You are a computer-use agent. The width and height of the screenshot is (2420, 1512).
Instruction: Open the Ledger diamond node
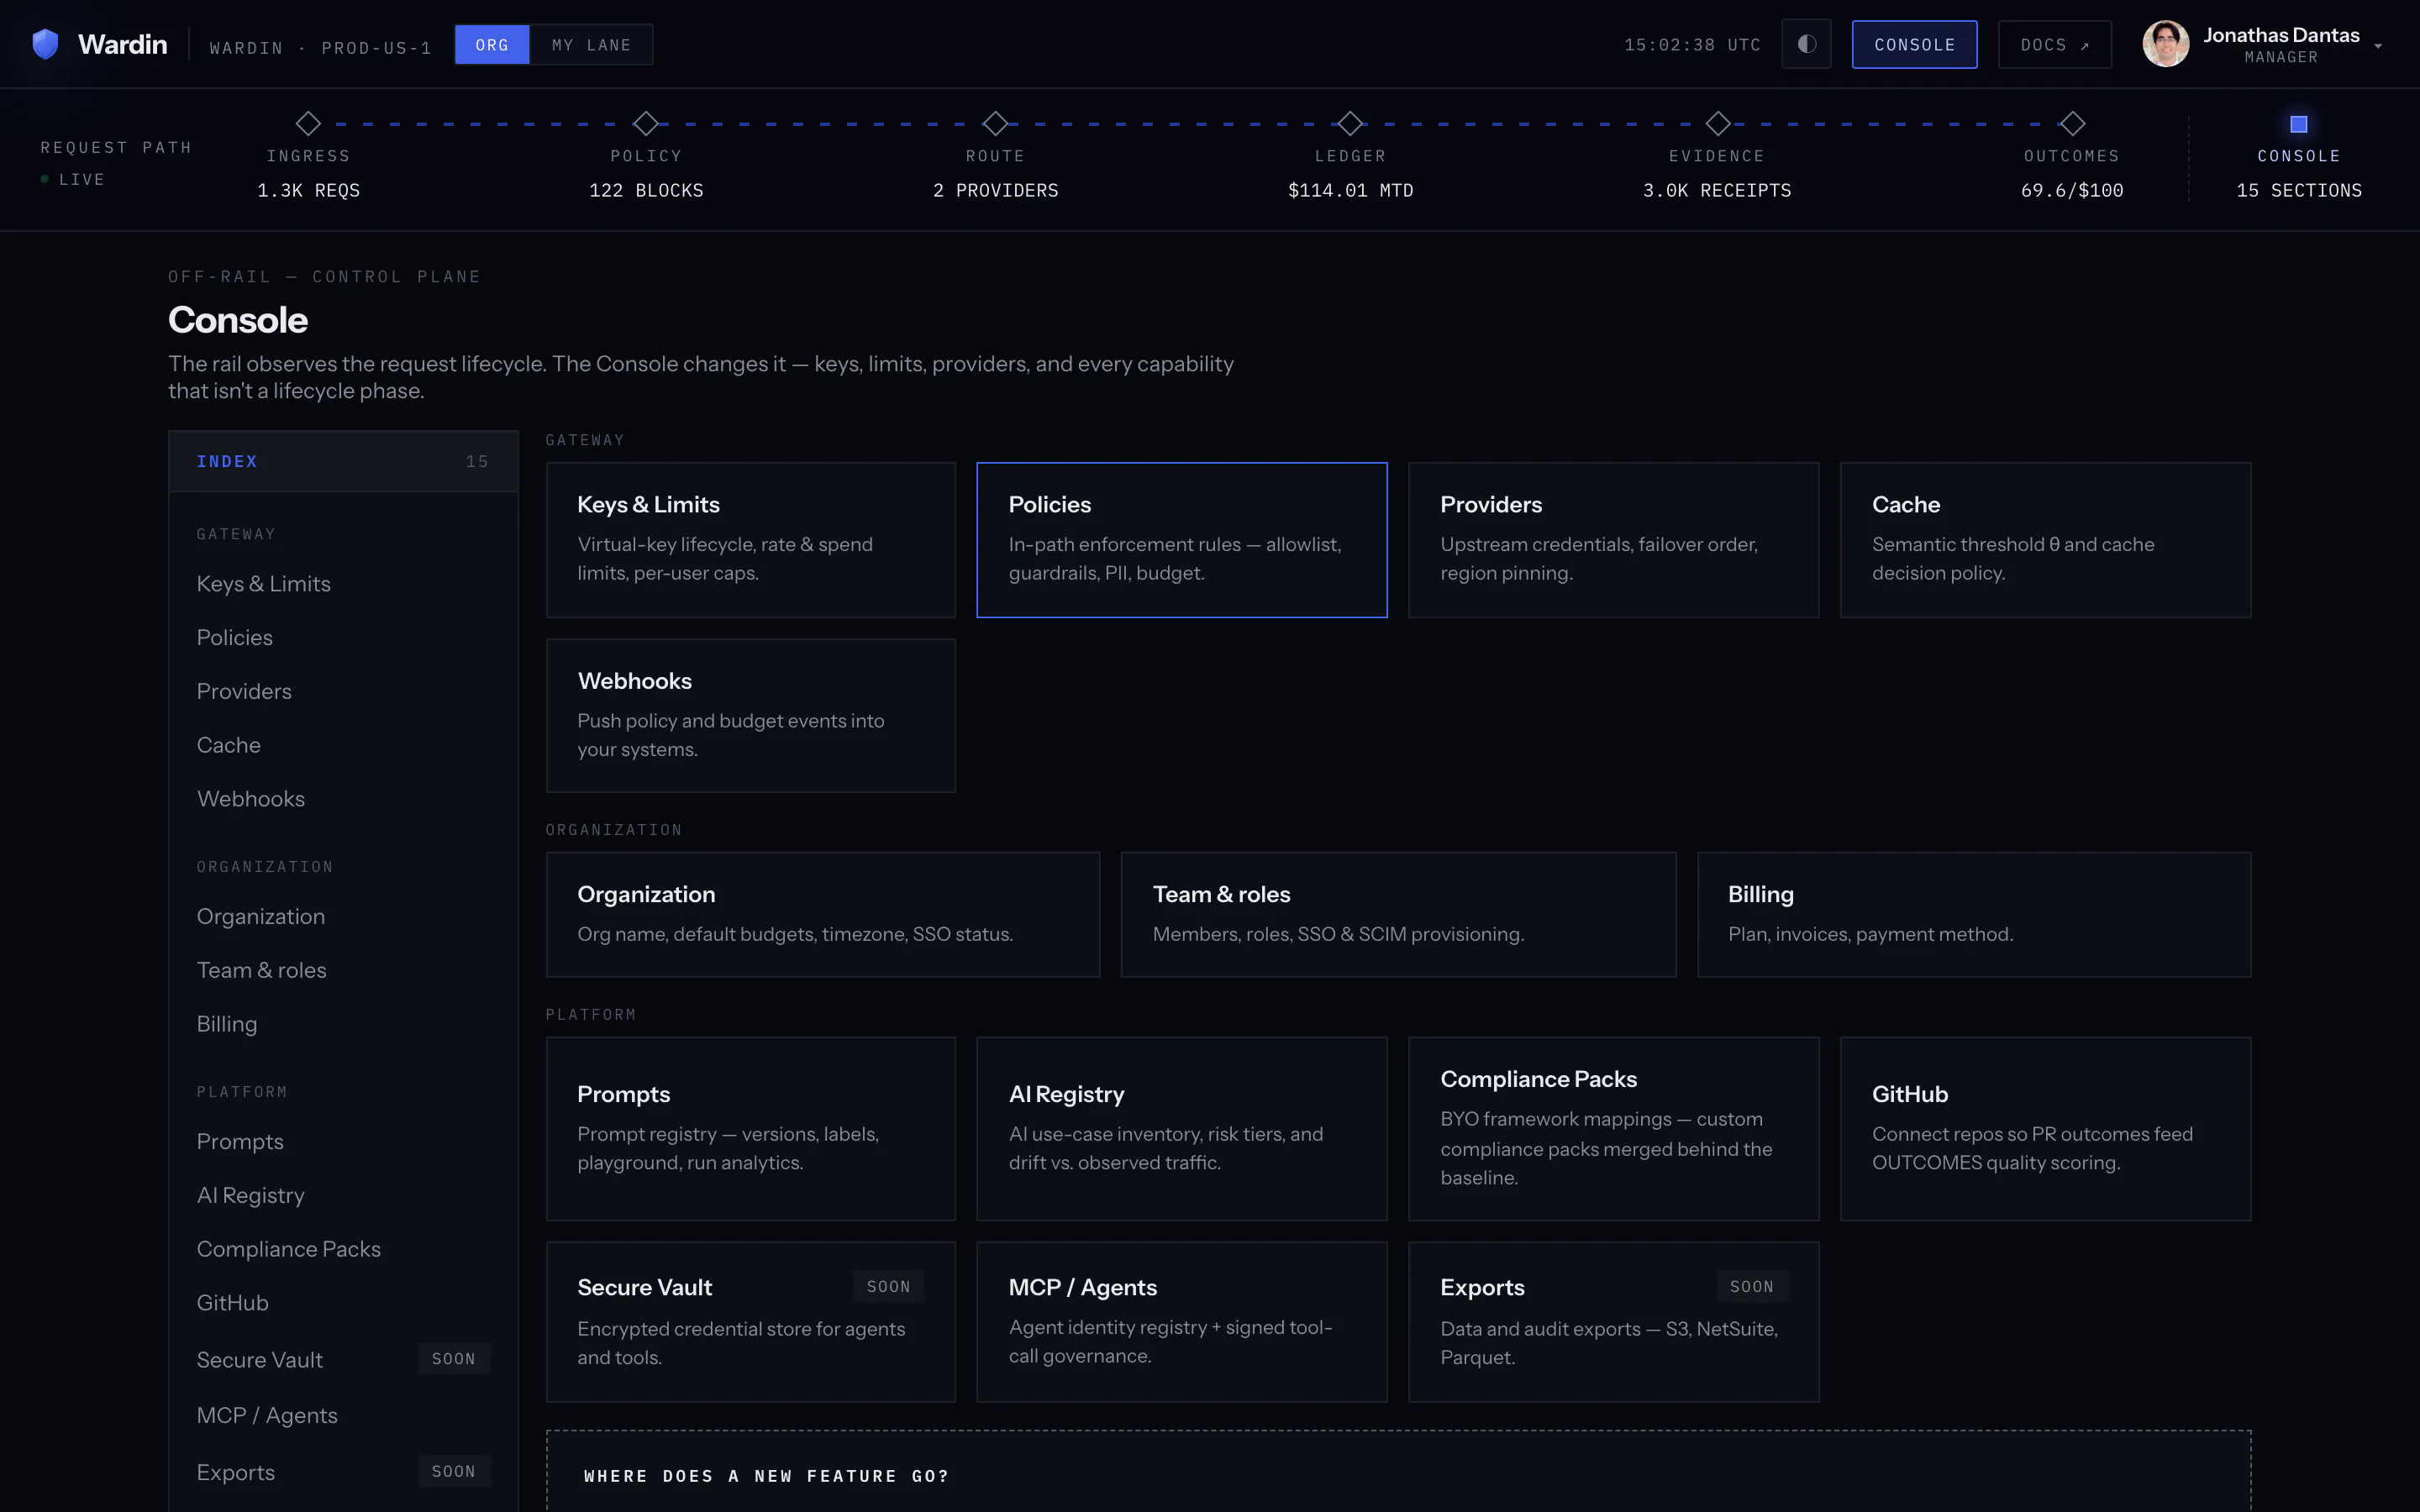[x=1350, y=123]
